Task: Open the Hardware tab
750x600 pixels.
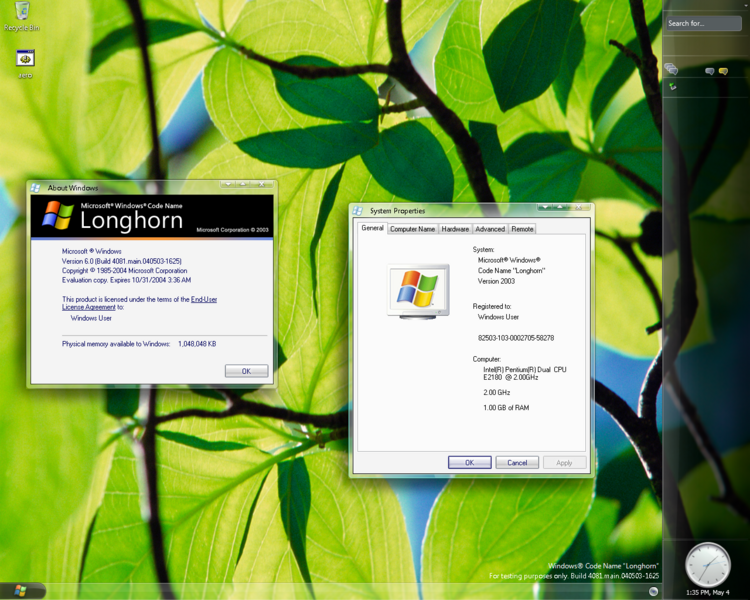Action: pos(455,229)
